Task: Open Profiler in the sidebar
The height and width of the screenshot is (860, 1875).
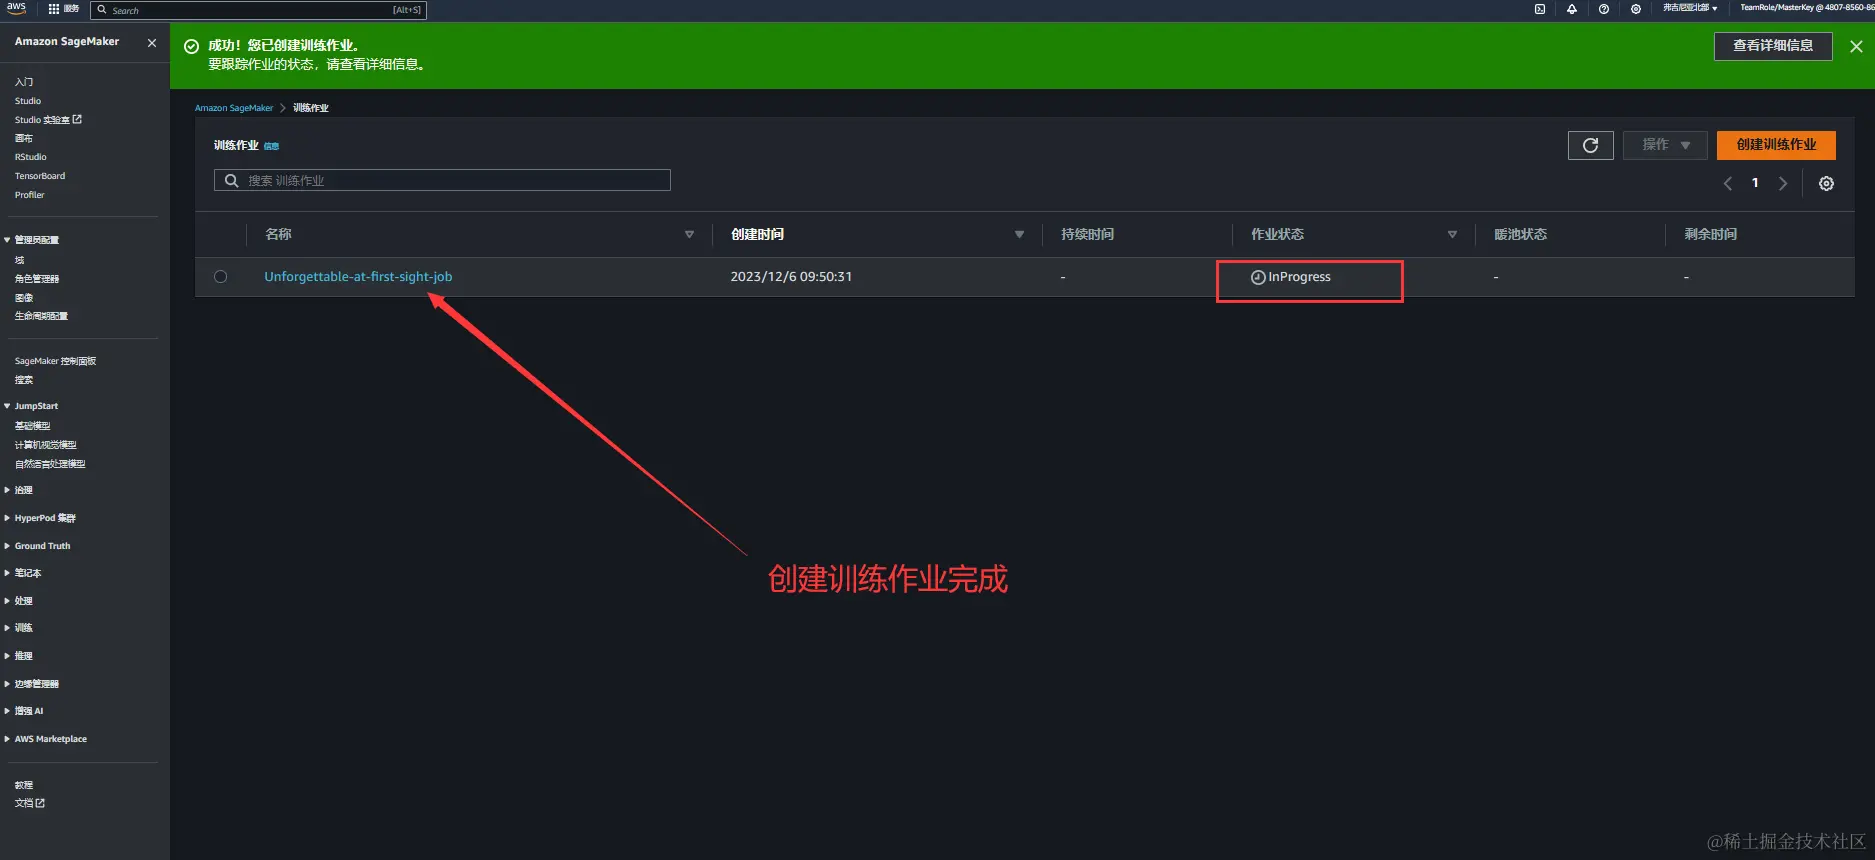Action: tap(30, 195)
